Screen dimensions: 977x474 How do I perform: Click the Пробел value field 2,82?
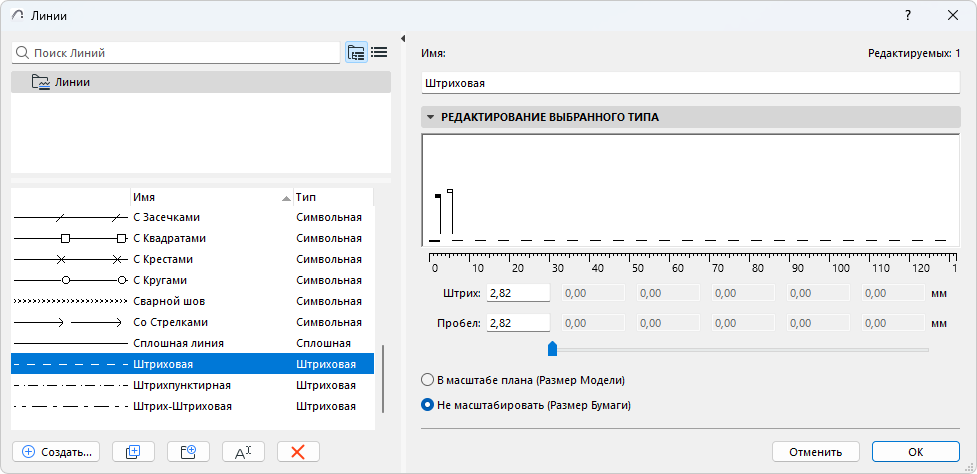tap(518, 323)
